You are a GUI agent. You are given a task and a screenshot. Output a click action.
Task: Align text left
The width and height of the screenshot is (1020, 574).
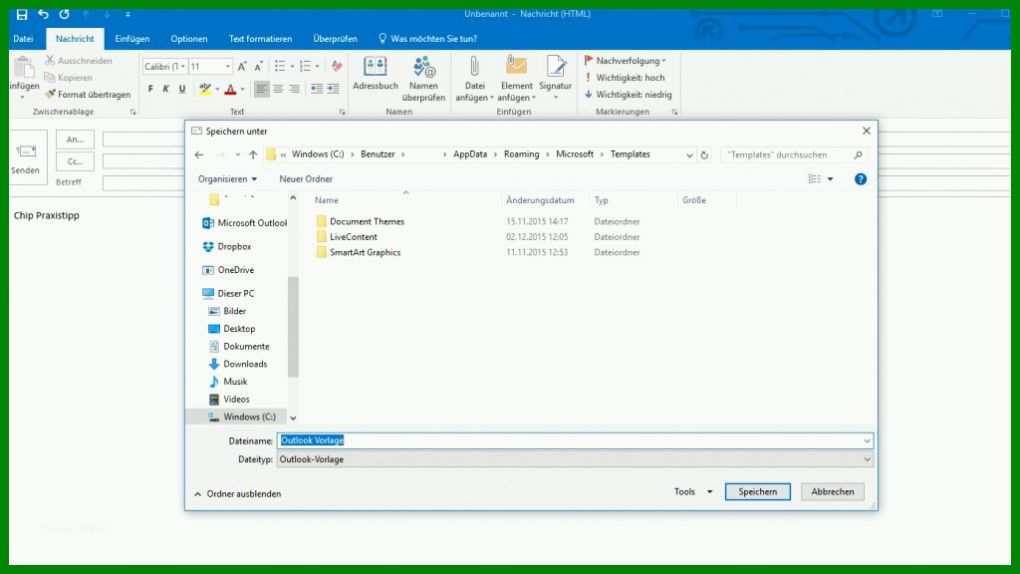[262, 89]
